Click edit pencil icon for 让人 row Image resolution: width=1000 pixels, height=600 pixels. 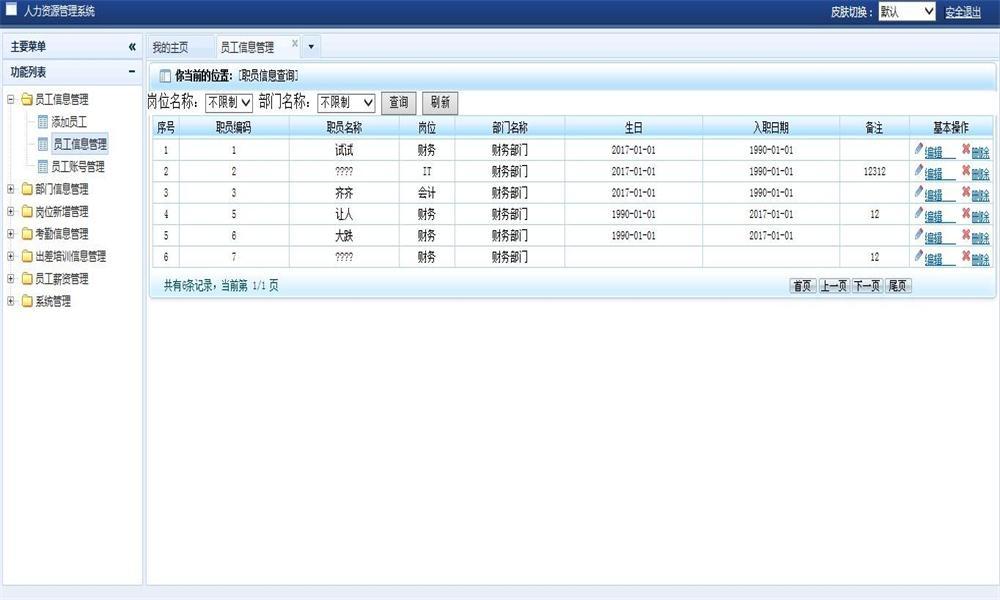pos(918,213)
